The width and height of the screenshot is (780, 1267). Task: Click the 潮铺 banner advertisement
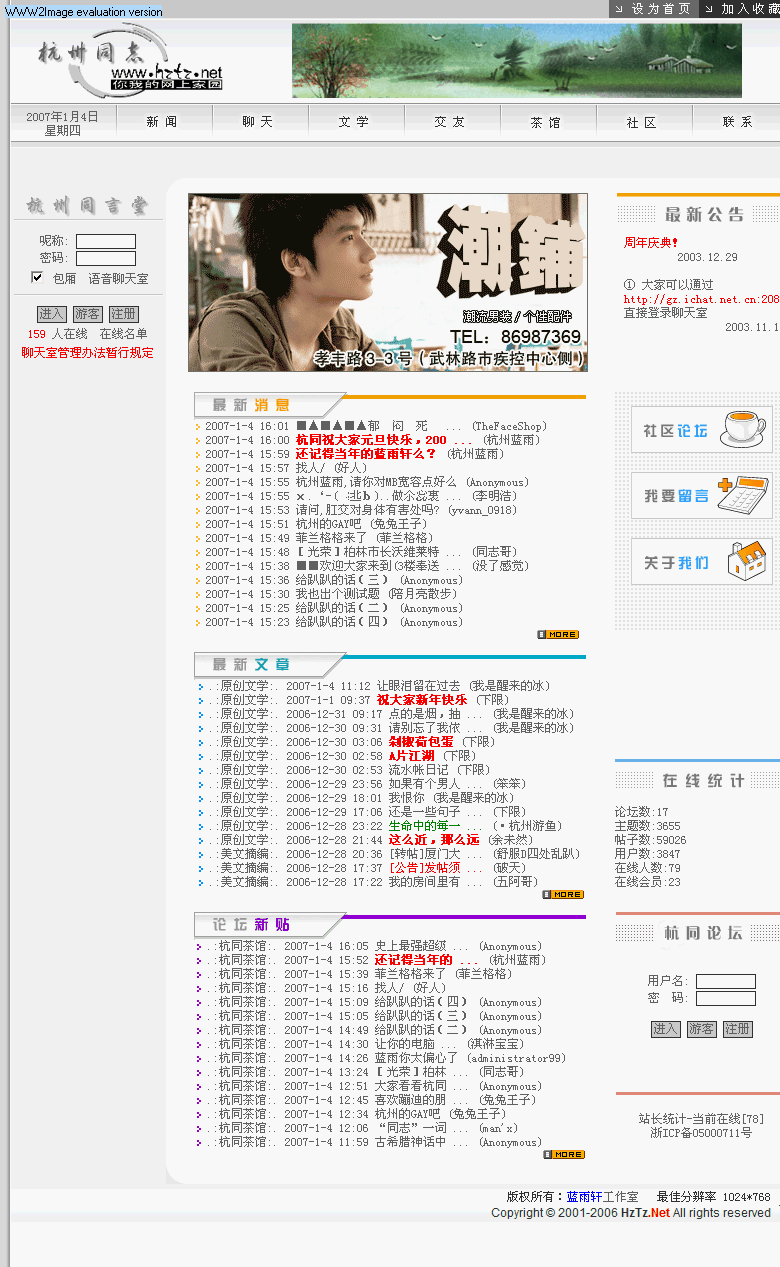(x=387, y=283)
